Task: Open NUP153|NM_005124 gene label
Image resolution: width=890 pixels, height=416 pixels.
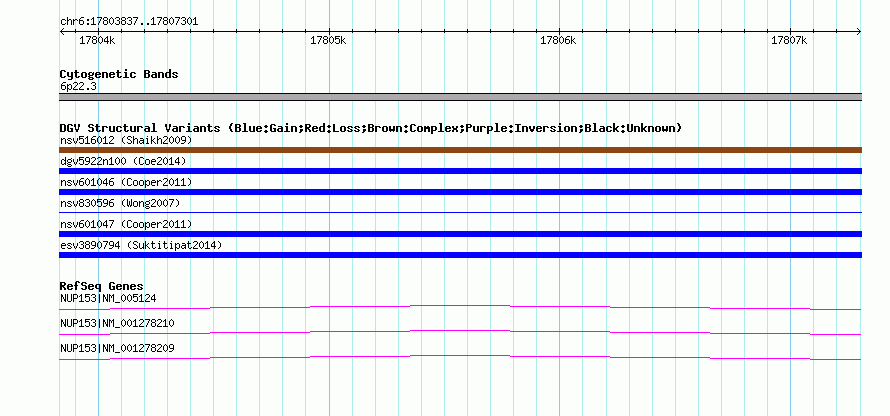Action: (x=108, y=298)
